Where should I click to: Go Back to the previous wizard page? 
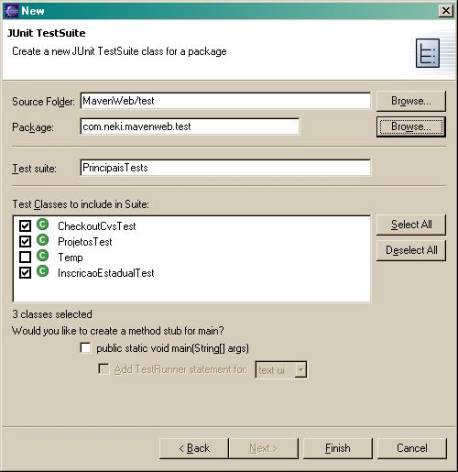(x=194, y=448)
